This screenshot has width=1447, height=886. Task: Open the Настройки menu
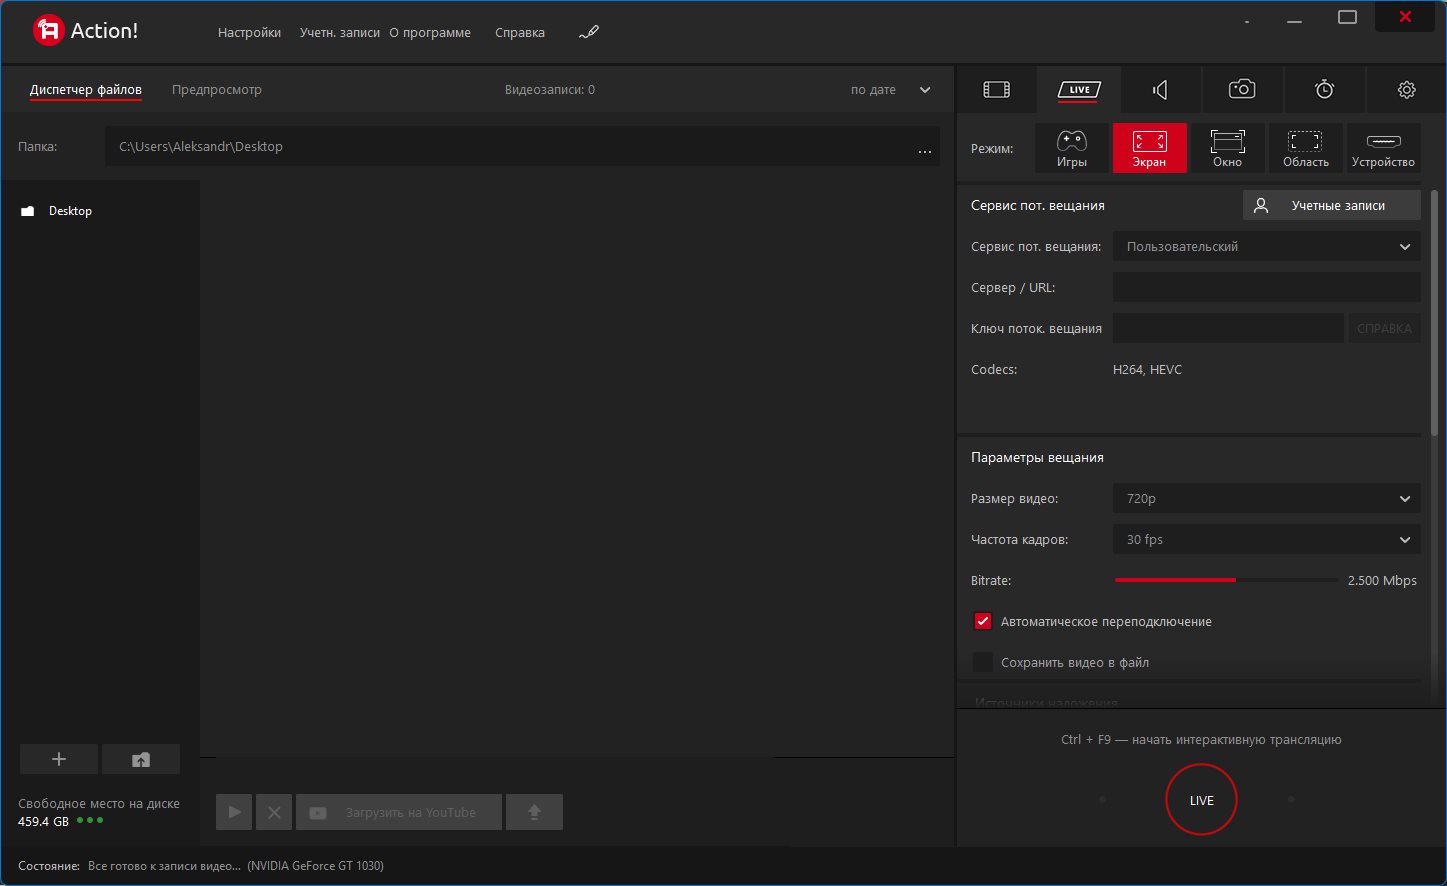[249, 32]
